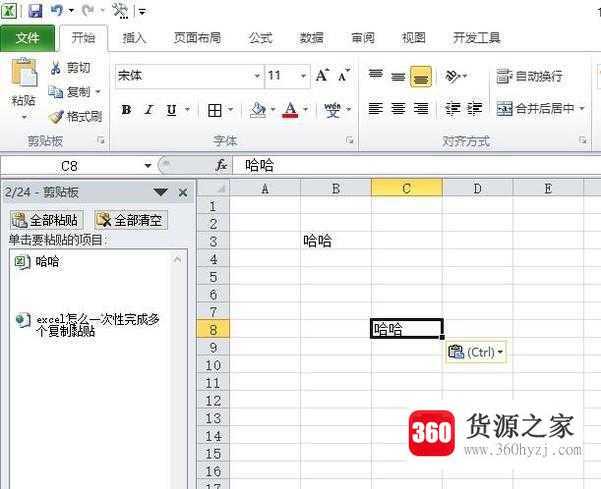The height and width of the screenshot is (489, 601).
Task: Toggle Italic formatting
Action: [x=149, y=110]
